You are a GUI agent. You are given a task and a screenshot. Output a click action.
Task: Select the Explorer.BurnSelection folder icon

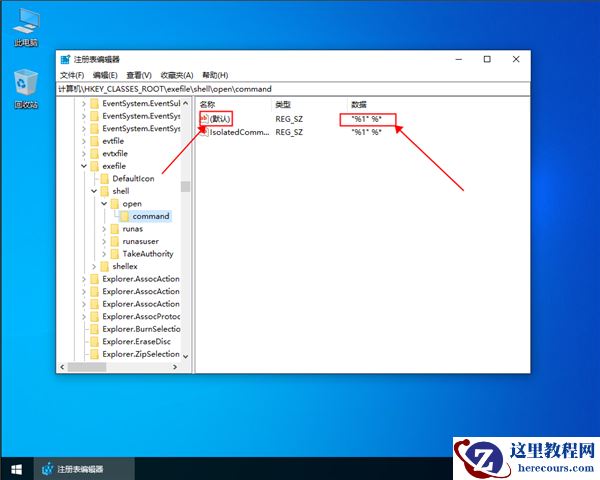coord(94,329)
